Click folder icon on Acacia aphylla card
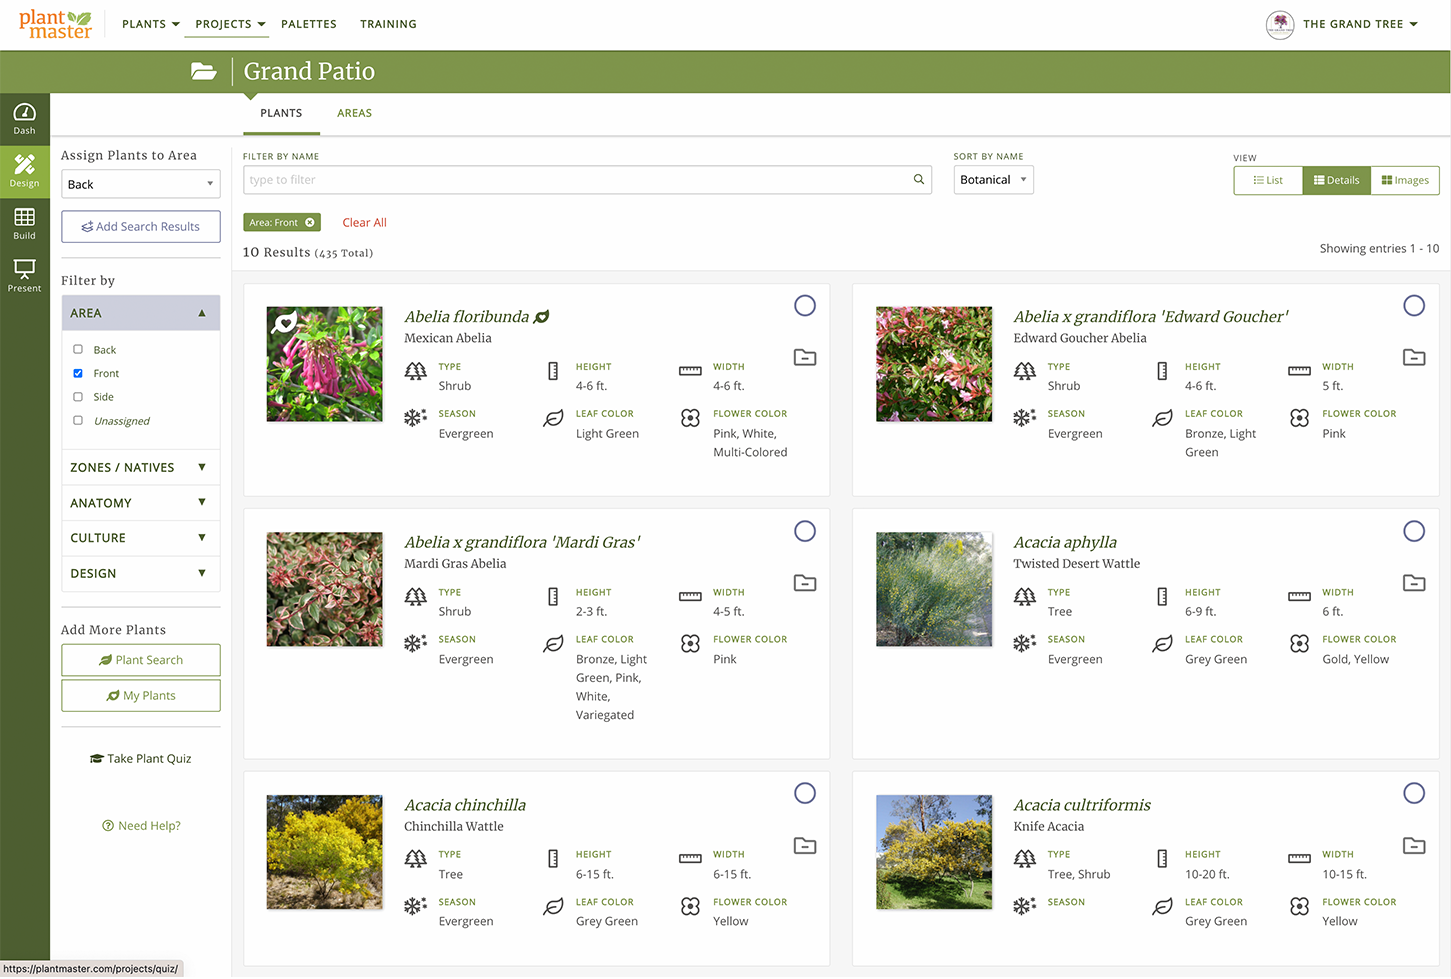1451x979 pixels. click(x=1414, y=583)
